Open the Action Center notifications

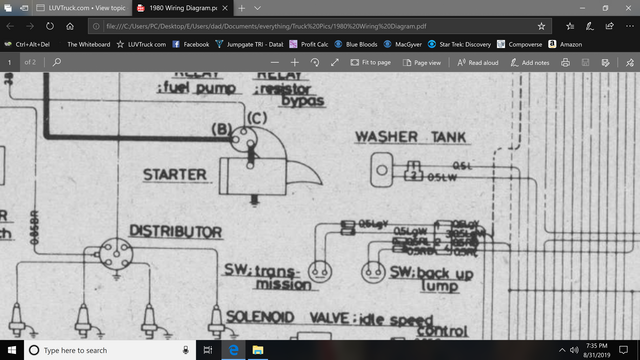623,350
